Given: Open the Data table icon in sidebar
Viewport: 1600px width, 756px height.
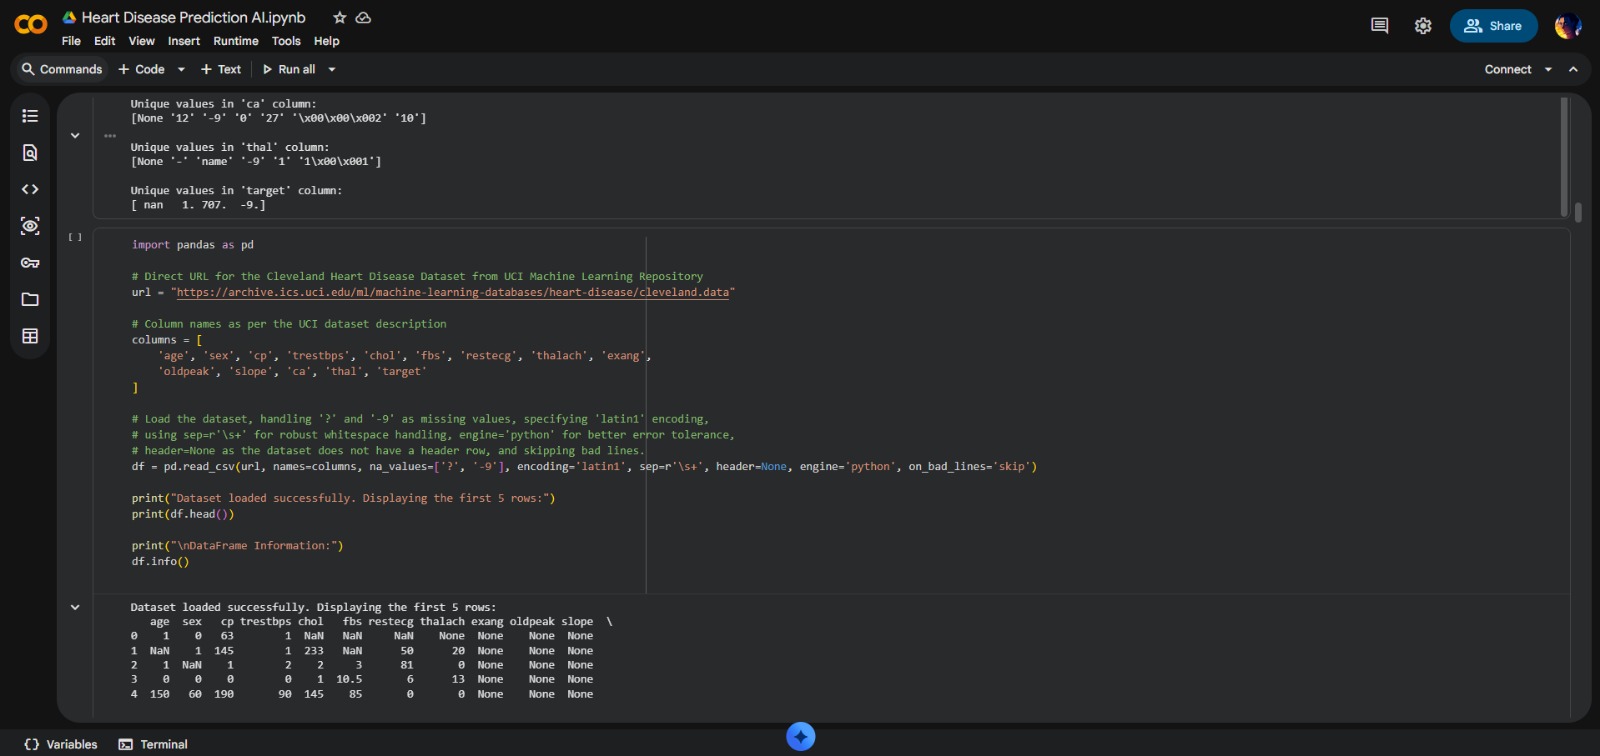Looking at the screenshot, I should (x=30, y=336).
